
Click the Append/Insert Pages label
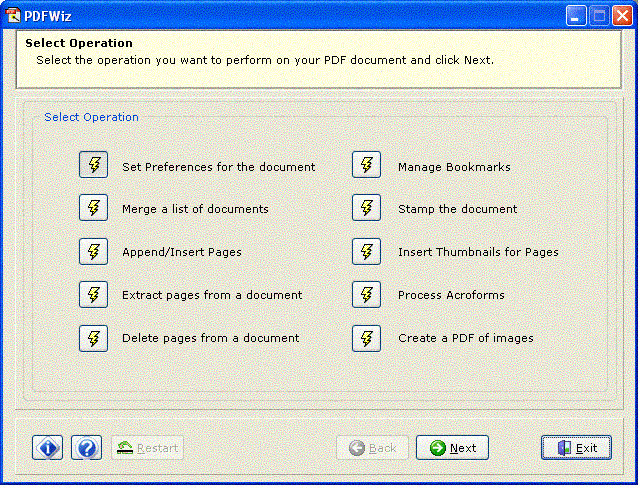(x=181, y=252)
